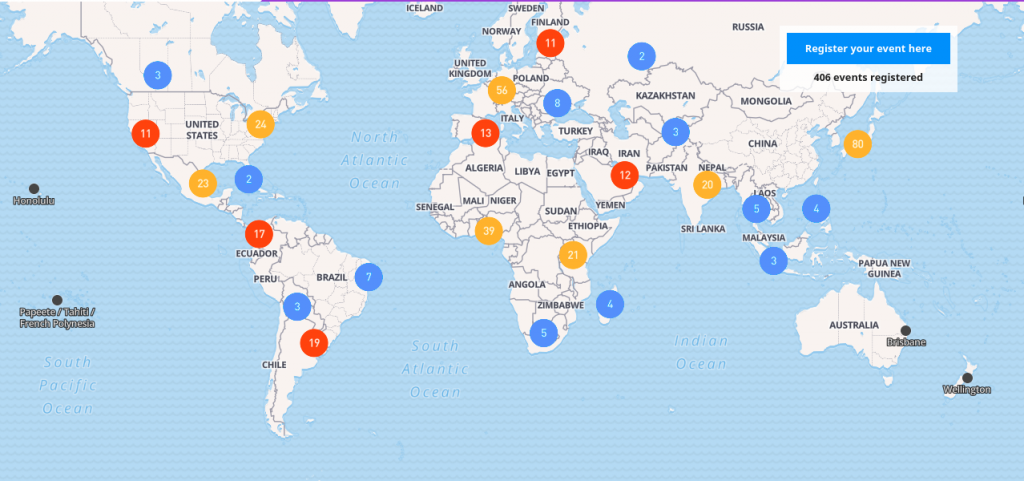Open the 12 events cluster near Iran
The width and height of the screenshot is (1024, 481).
tap(625, 175)
